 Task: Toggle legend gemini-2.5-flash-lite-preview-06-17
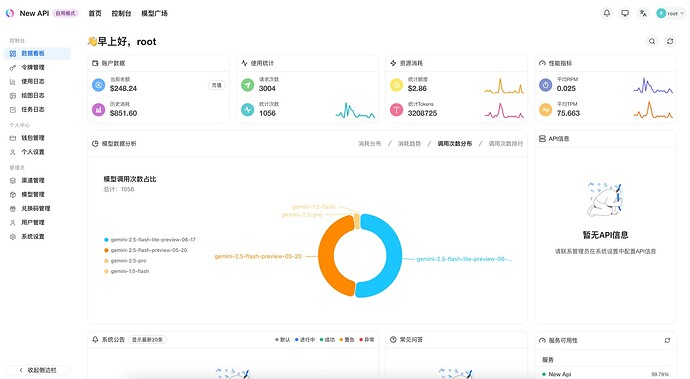coord(150,239)
